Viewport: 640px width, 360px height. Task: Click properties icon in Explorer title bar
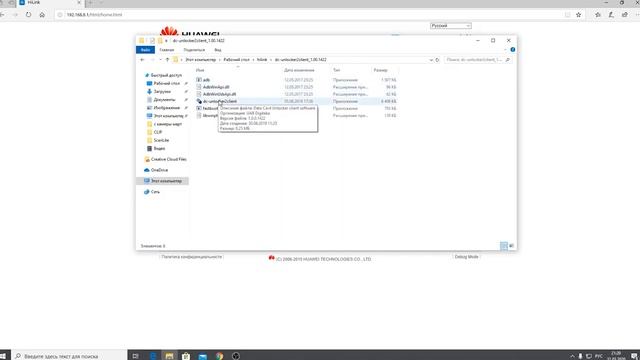pos(152,41)
